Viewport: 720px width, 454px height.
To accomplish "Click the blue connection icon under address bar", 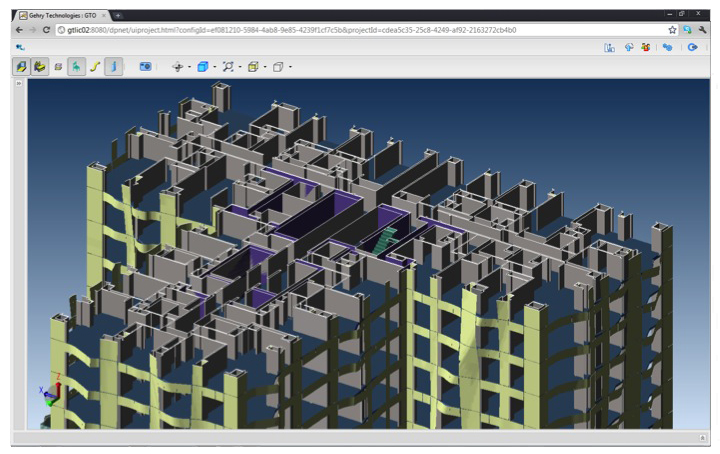I will [20, 47].
